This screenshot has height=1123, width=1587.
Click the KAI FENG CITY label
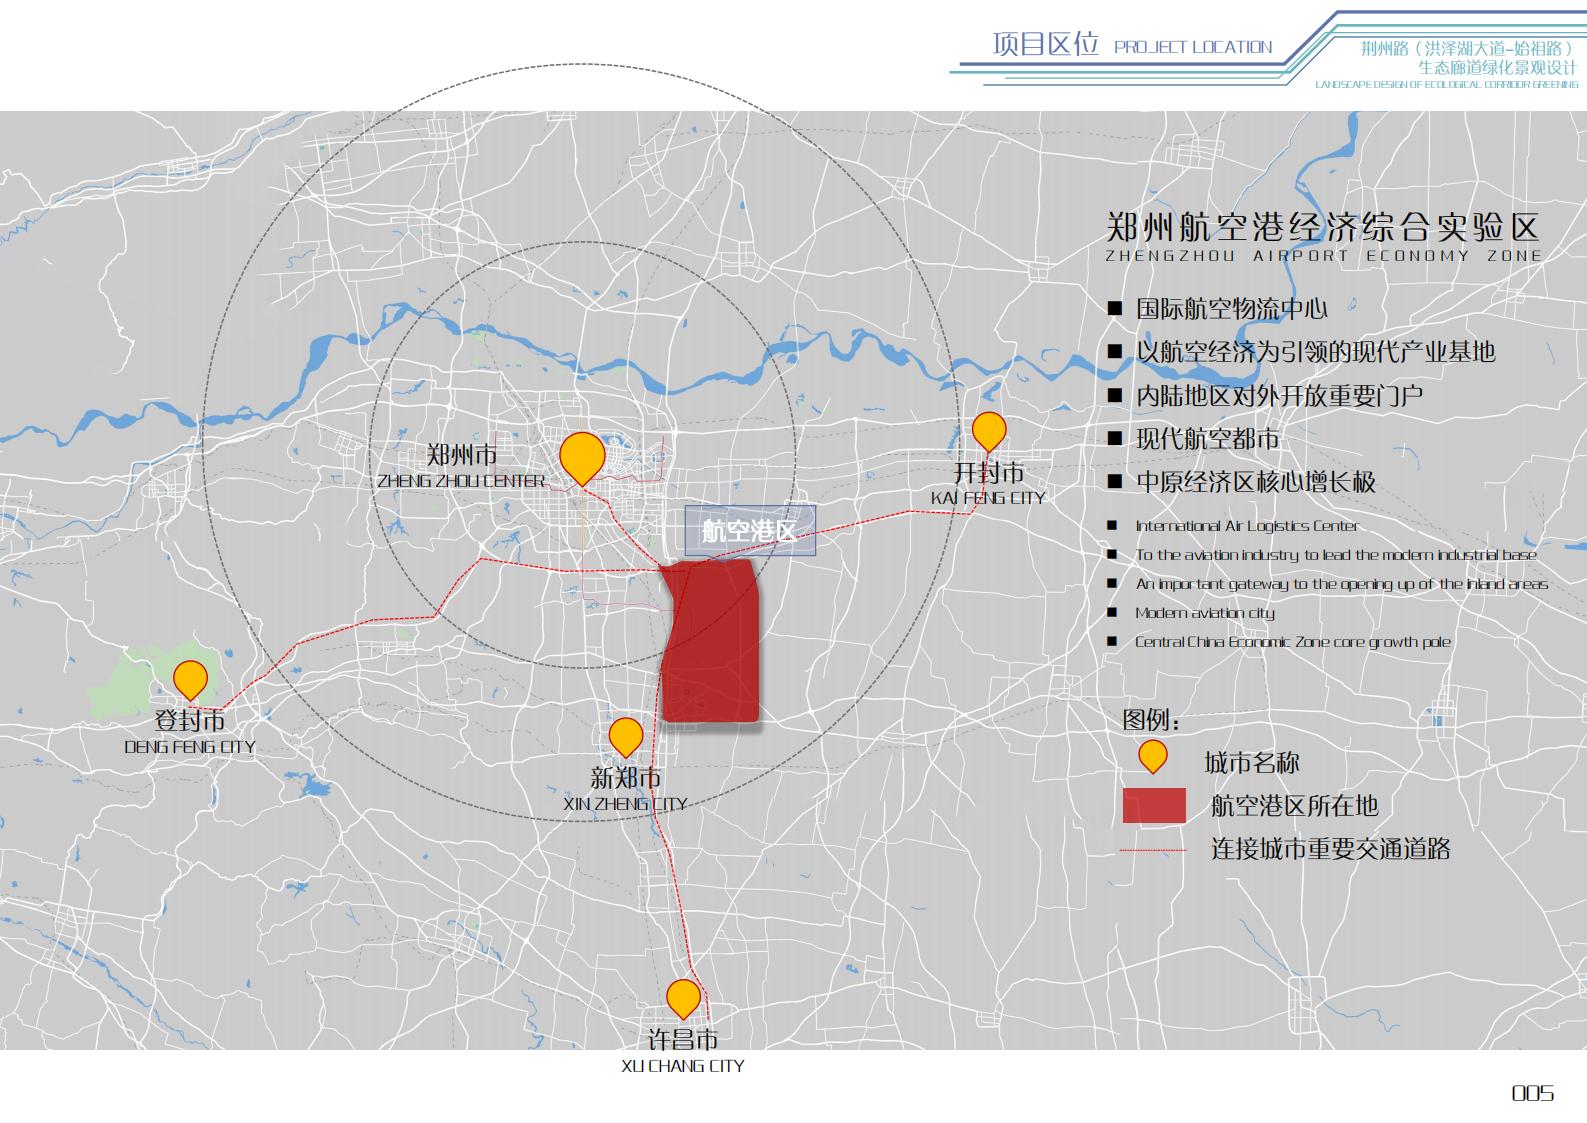(988, 498)
